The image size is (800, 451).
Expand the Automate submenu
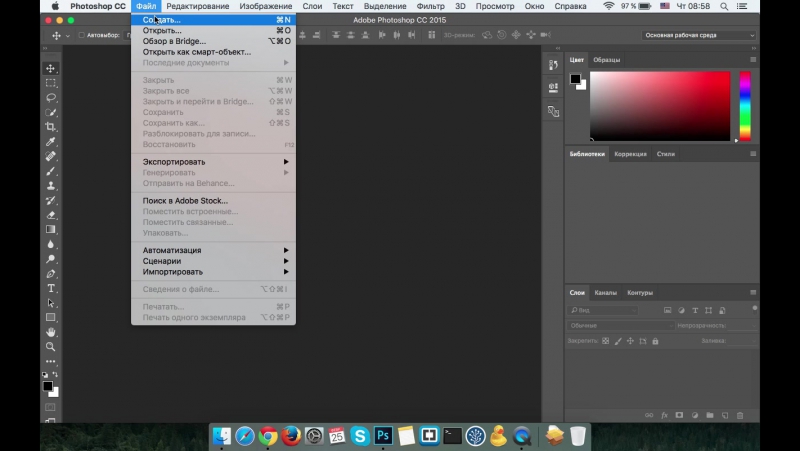[213, 250]
